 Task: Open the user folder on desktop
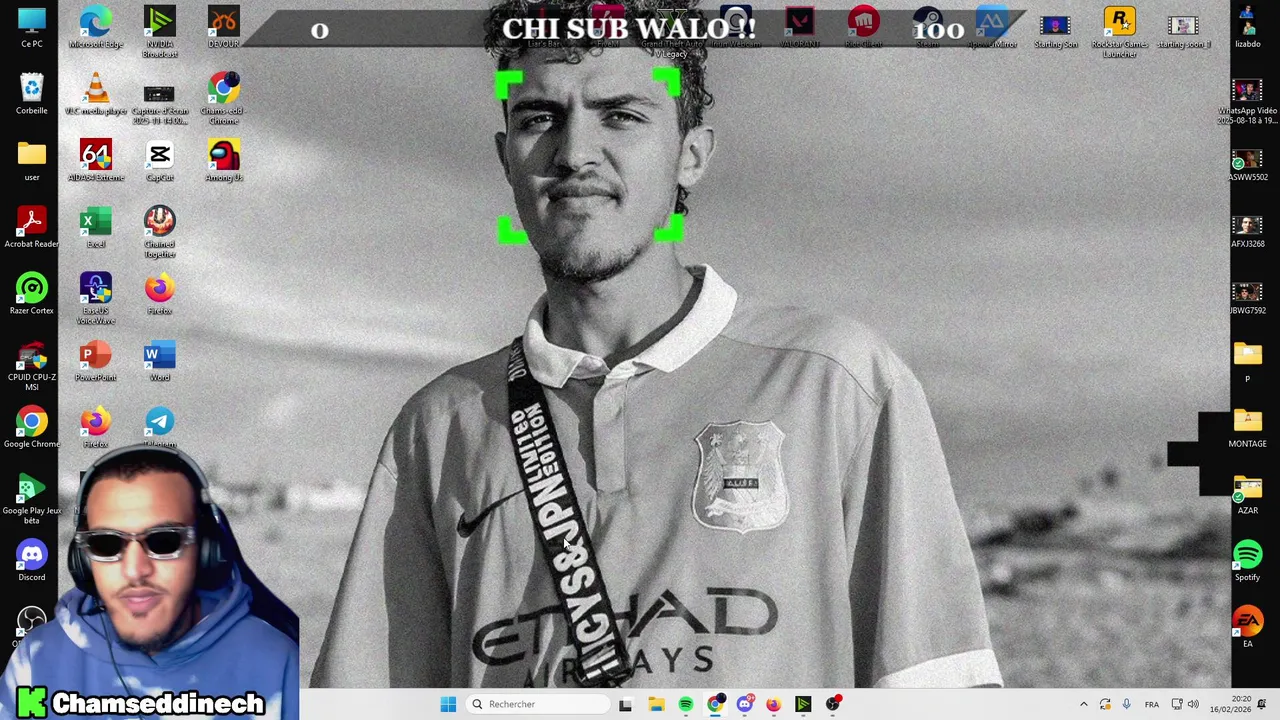[x=32, y=160]
